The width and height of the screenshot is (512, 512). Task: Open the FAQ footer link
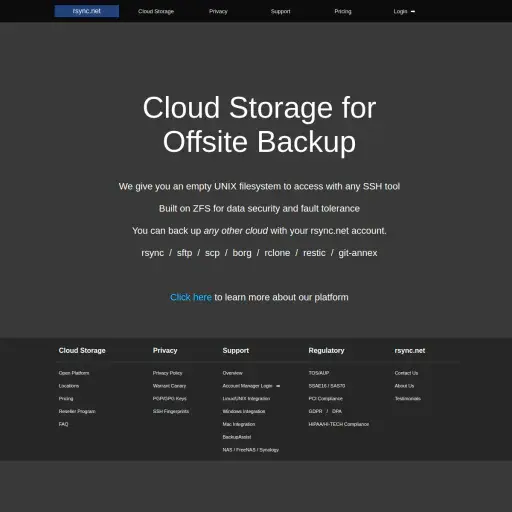click(63, 424)
